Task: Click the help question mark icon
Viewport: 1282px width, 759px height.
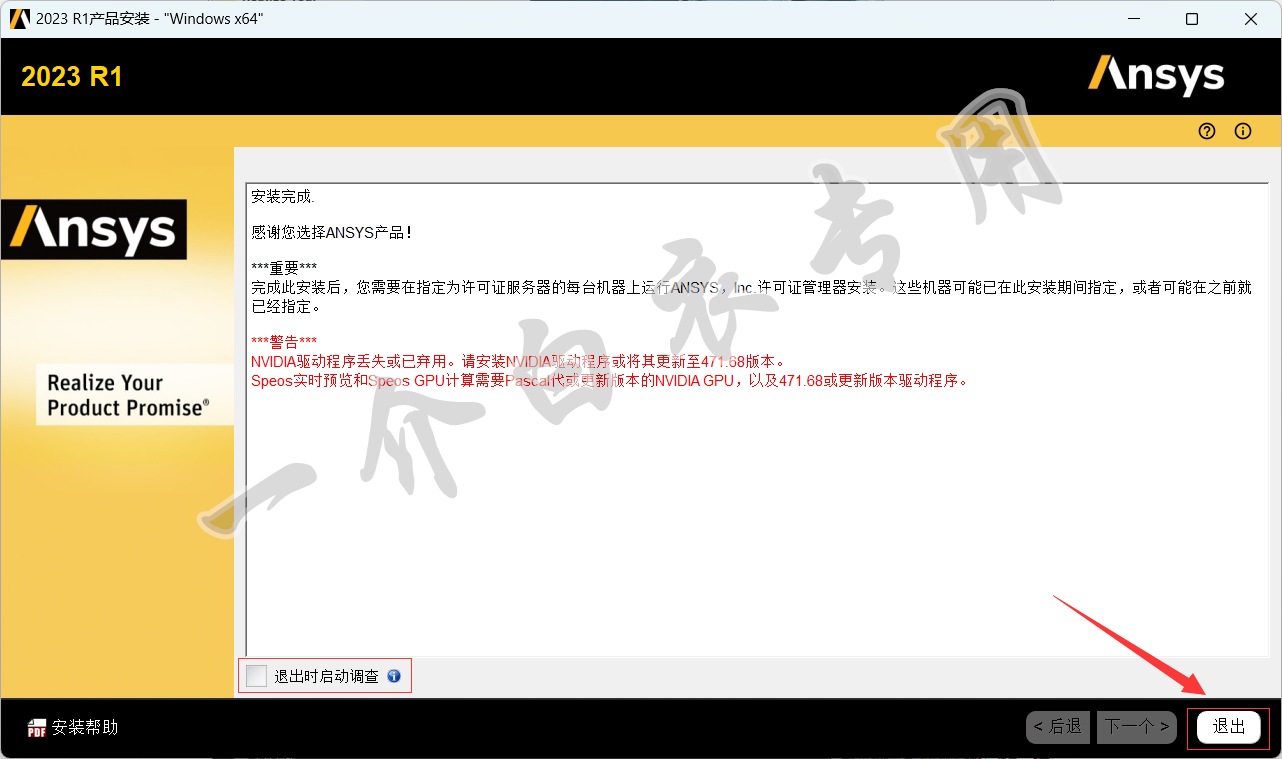Action: [1207, 131]
